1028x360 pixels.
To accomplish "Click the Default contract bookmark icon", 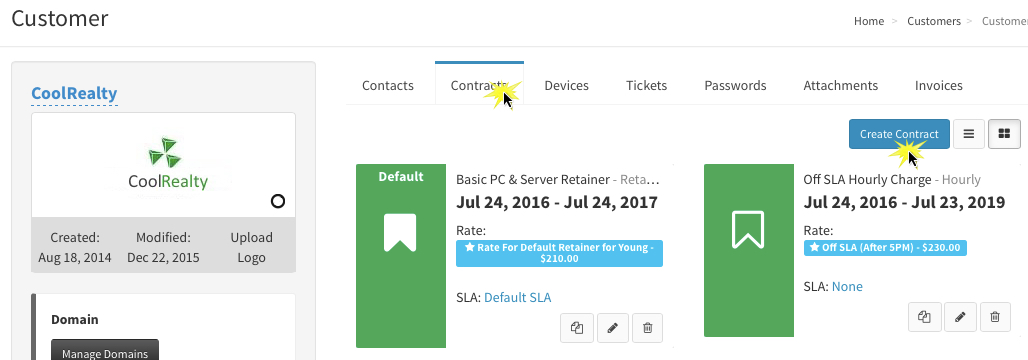I will point(400,233).
